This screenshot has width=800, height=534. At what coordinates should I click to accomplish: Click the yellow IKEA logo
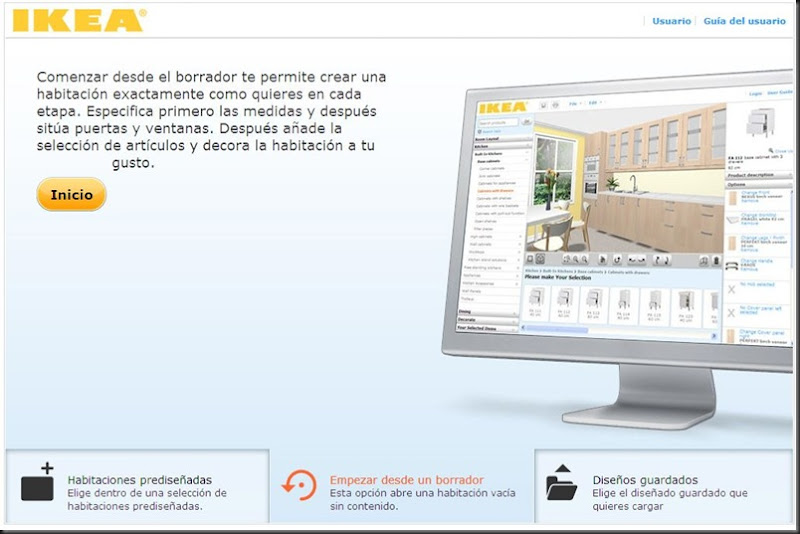point(79,20)
